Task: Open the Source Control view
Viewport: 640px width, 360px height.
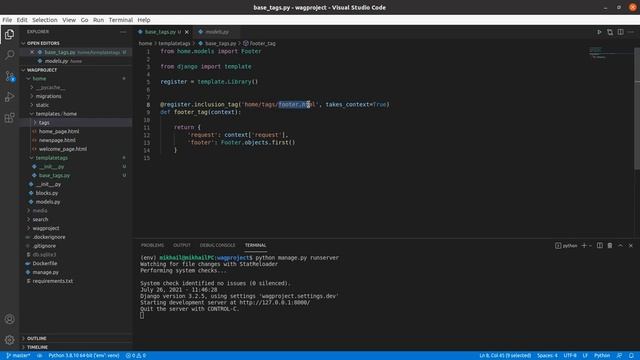Action: pyautogui.click(x=9, y=76)
